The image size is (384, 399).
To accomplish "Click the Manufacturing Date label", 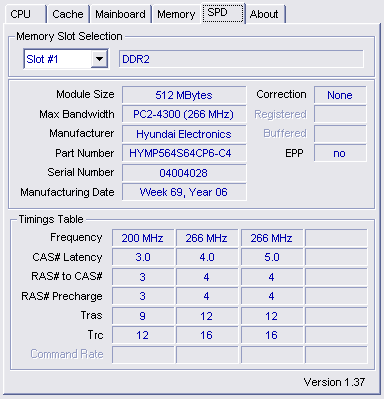I will [x=67, y=192].
